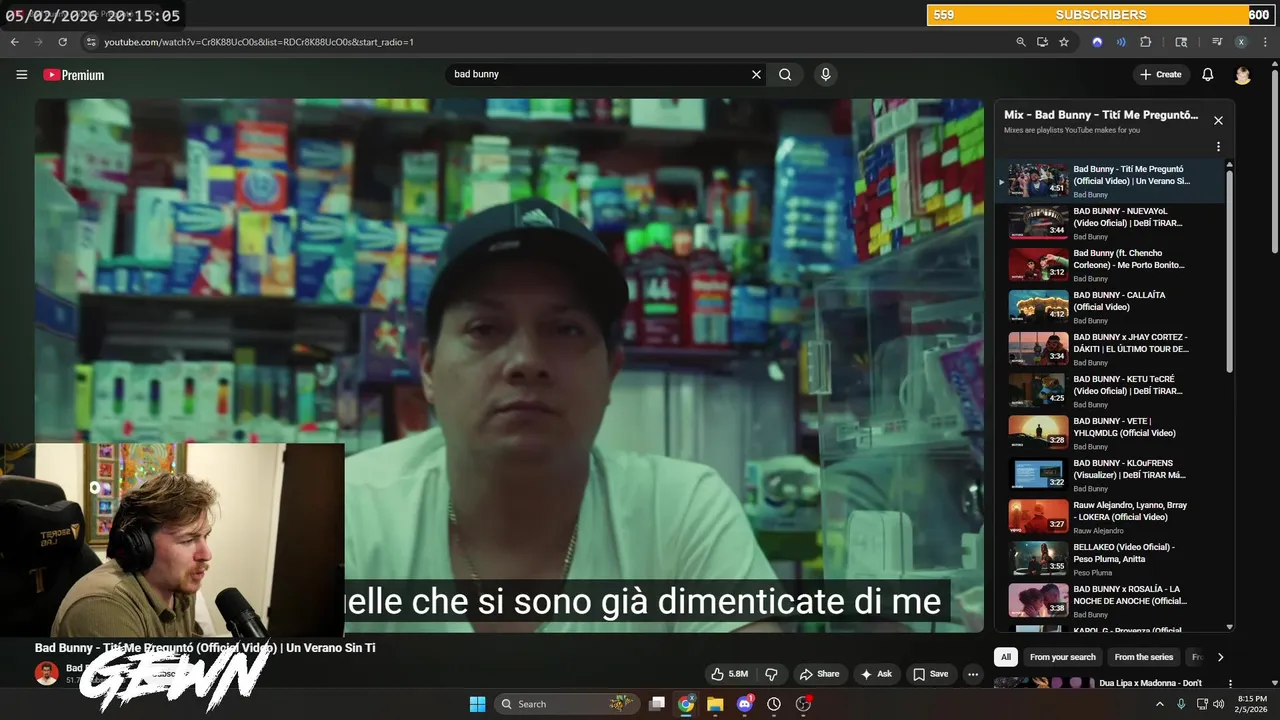Reload the page

62,42
